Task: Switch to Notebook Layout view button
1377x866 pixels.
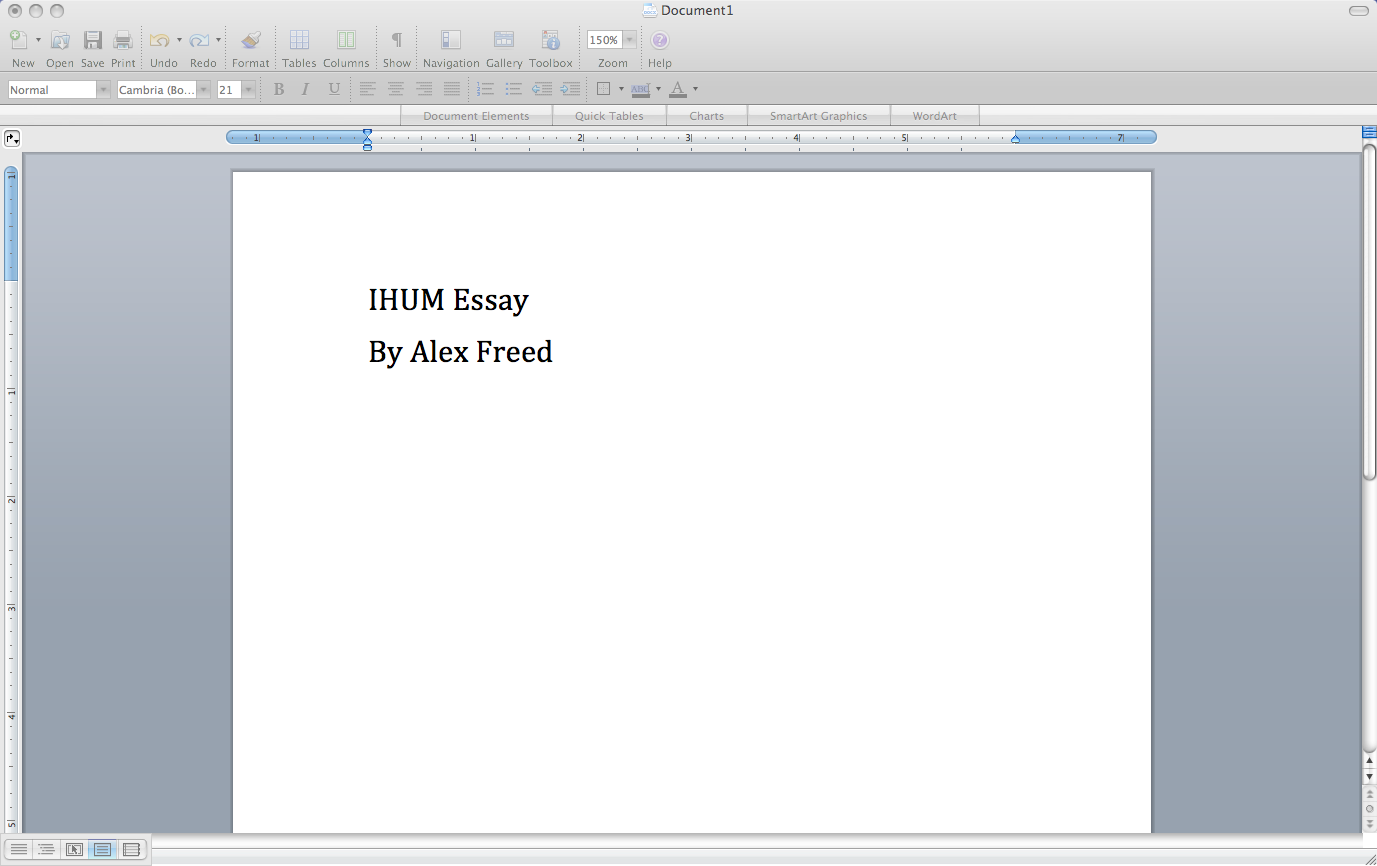Action: tap(131, 850)
